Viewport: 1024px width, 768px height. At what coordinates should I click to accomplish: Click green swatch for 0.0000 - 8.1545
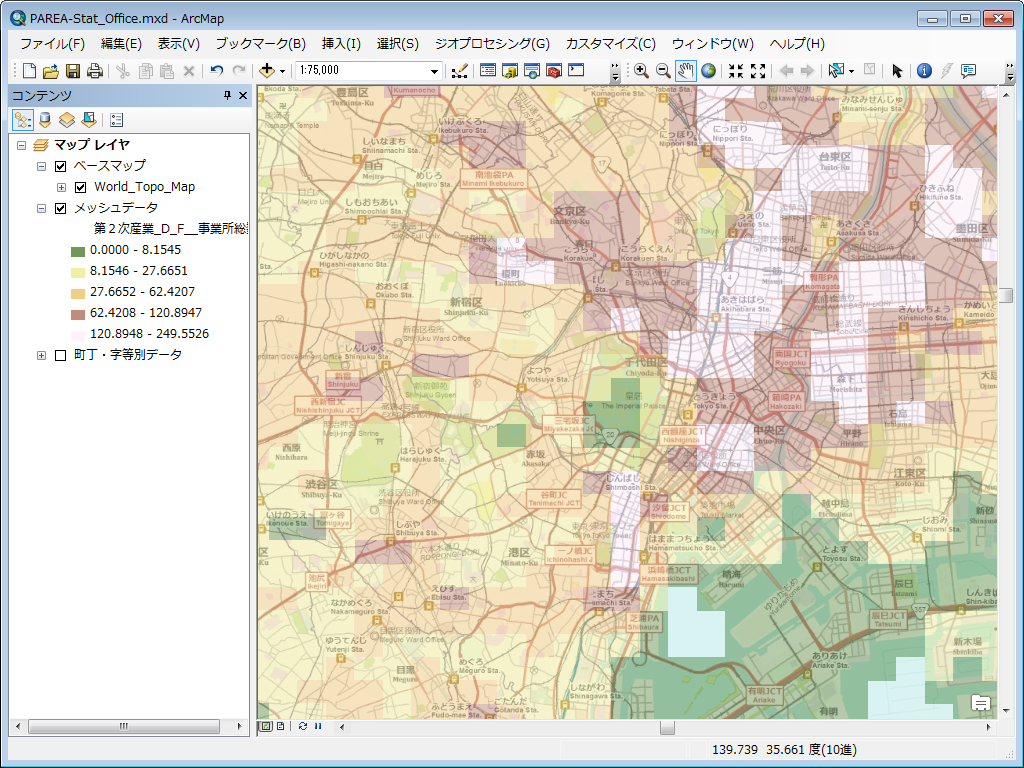(x=78, y=251)
